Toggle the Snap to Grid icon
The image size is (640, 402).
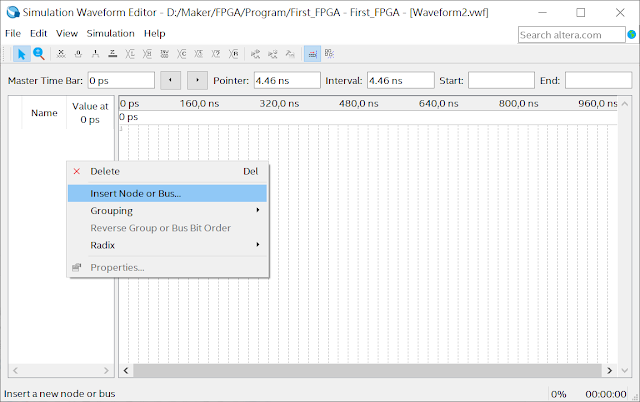pos(312,54)
